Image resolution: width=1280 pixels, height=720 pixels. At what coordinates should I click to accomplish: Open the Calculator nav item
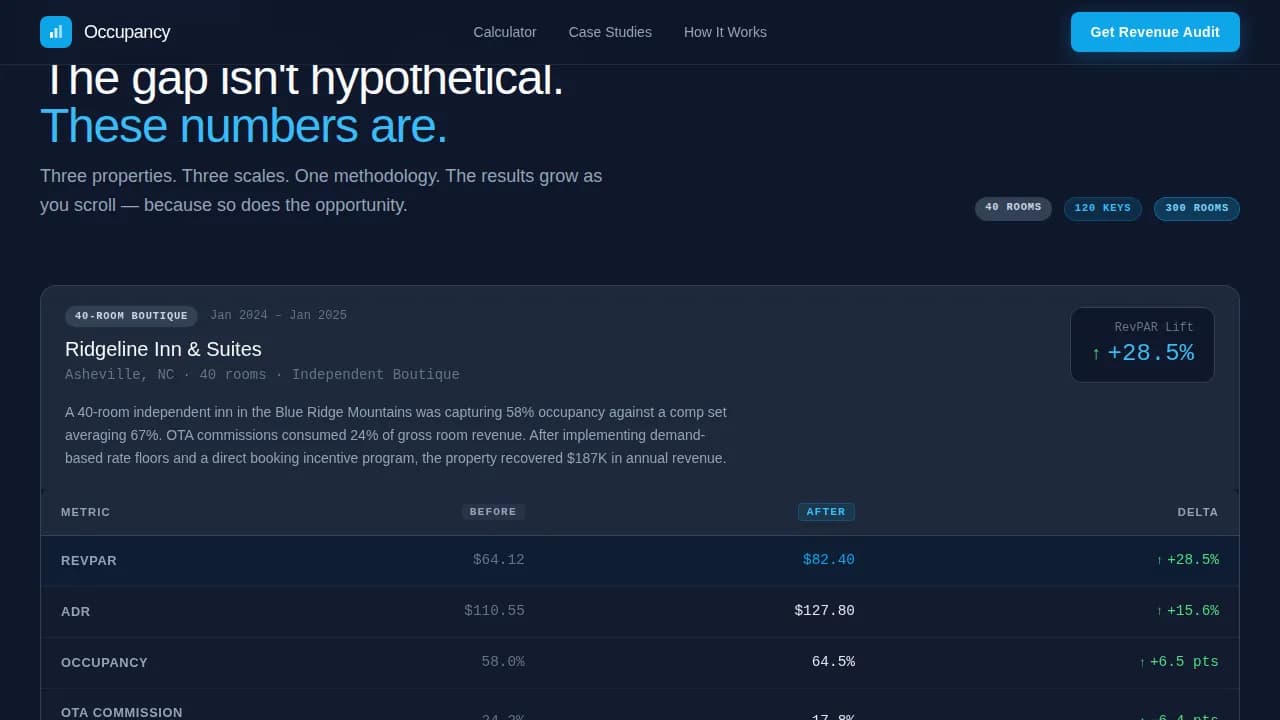(x=505, y=32)
